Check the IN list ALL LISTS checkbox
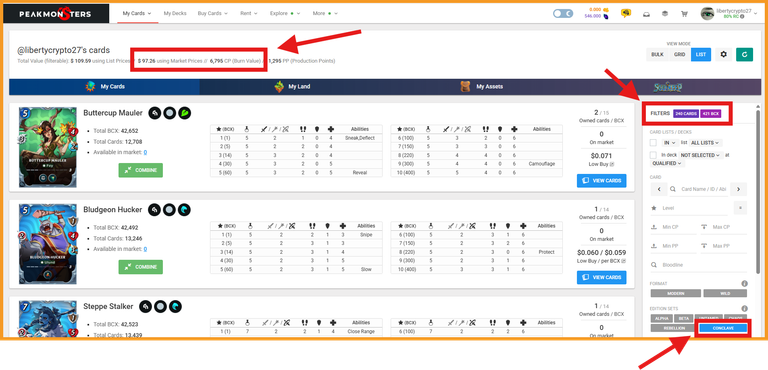This screenshot has height=370, width=768. (x=653, y=143)
